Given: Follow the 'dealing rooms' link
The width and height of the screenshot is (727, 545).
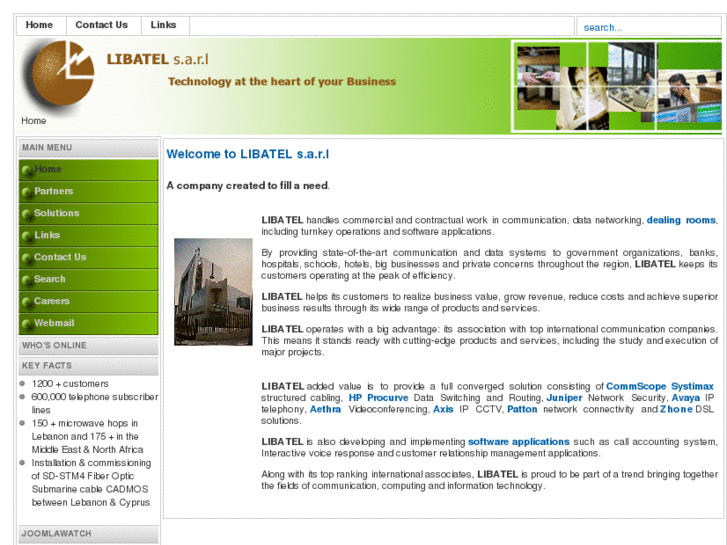Looking at the screenshot, I should tap(681, 220).
